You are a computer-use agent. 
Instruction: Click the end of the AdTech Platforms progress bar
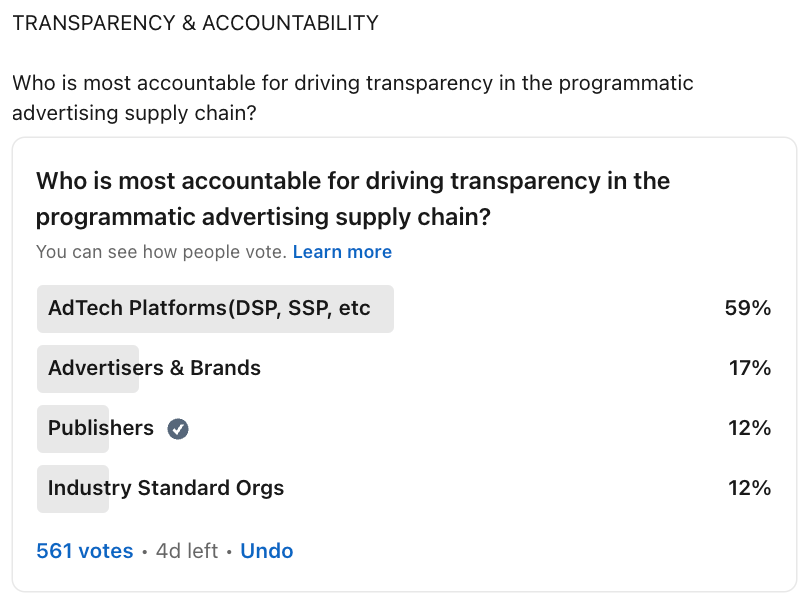coord(390,309)
